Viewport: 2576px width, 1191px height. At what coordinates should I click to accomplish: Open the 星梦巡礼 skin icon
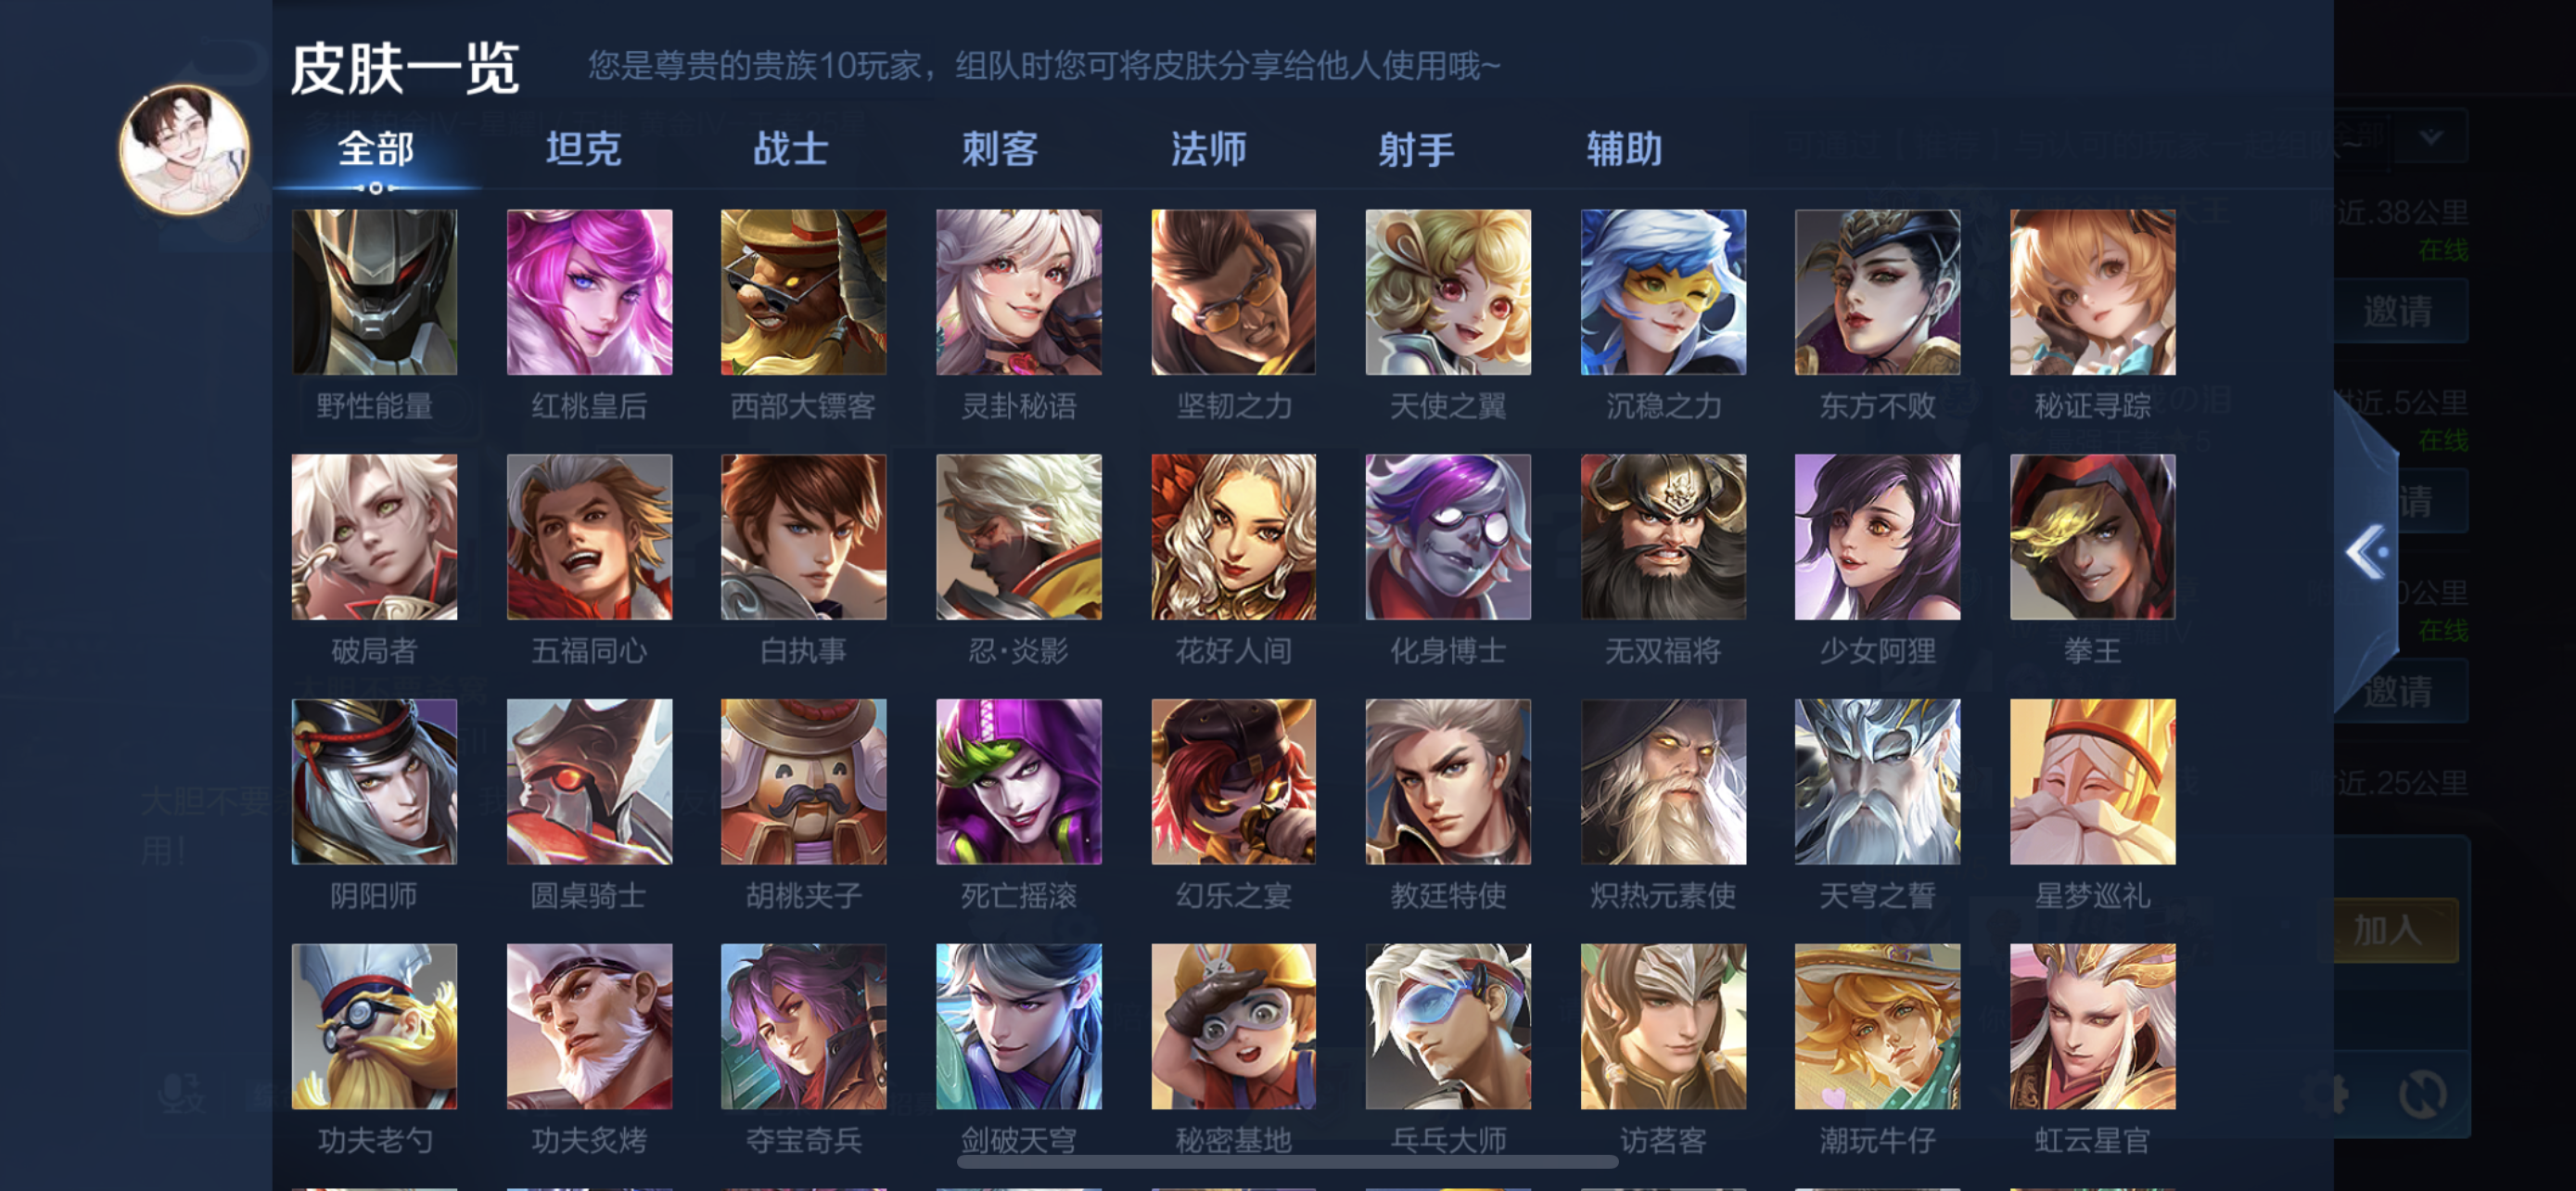(2092, 782)
